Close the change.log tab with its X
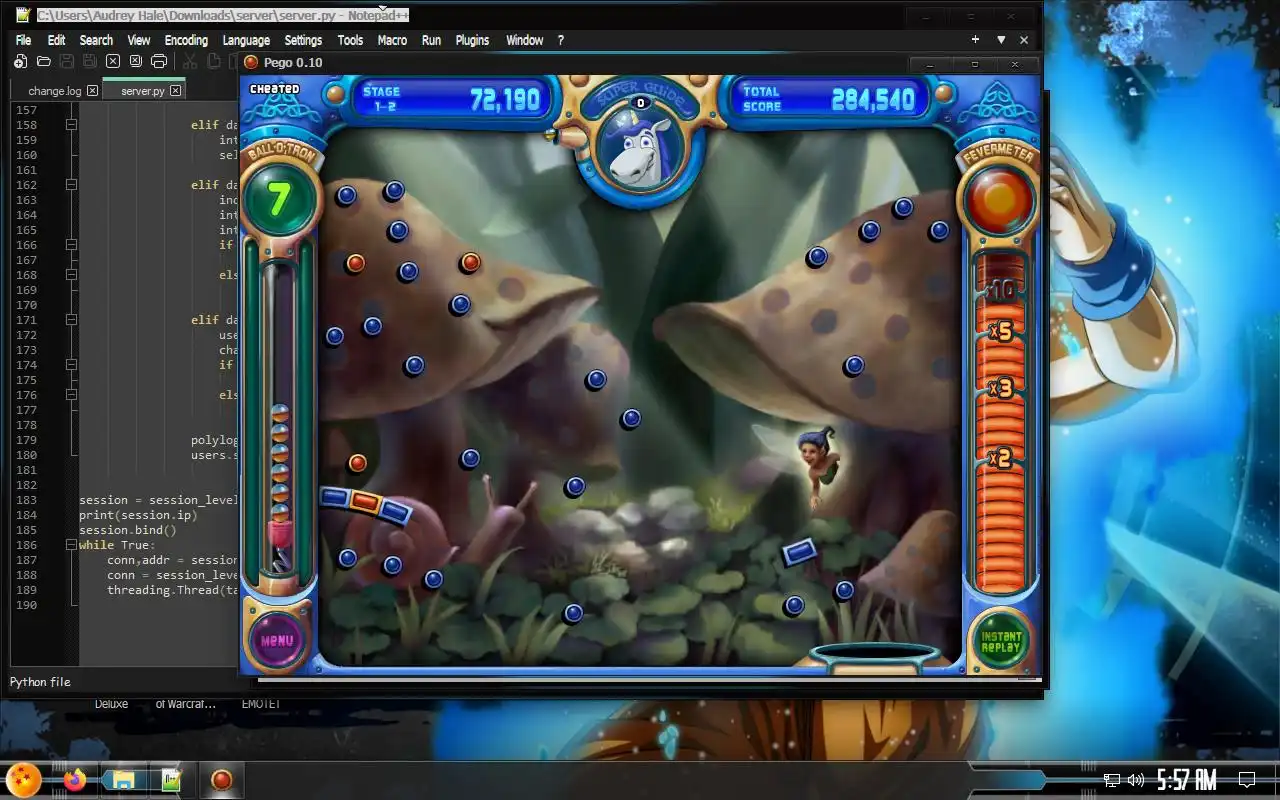Image resolution: width=1280 pixels, height=800 pixels. click(x=92, y=91)
